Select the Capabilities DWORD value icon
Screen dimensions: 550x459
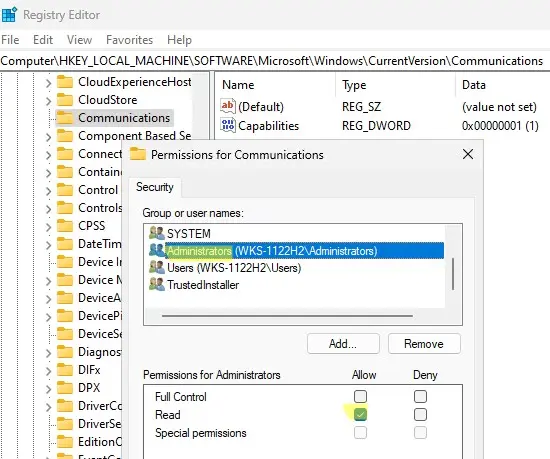228,125
